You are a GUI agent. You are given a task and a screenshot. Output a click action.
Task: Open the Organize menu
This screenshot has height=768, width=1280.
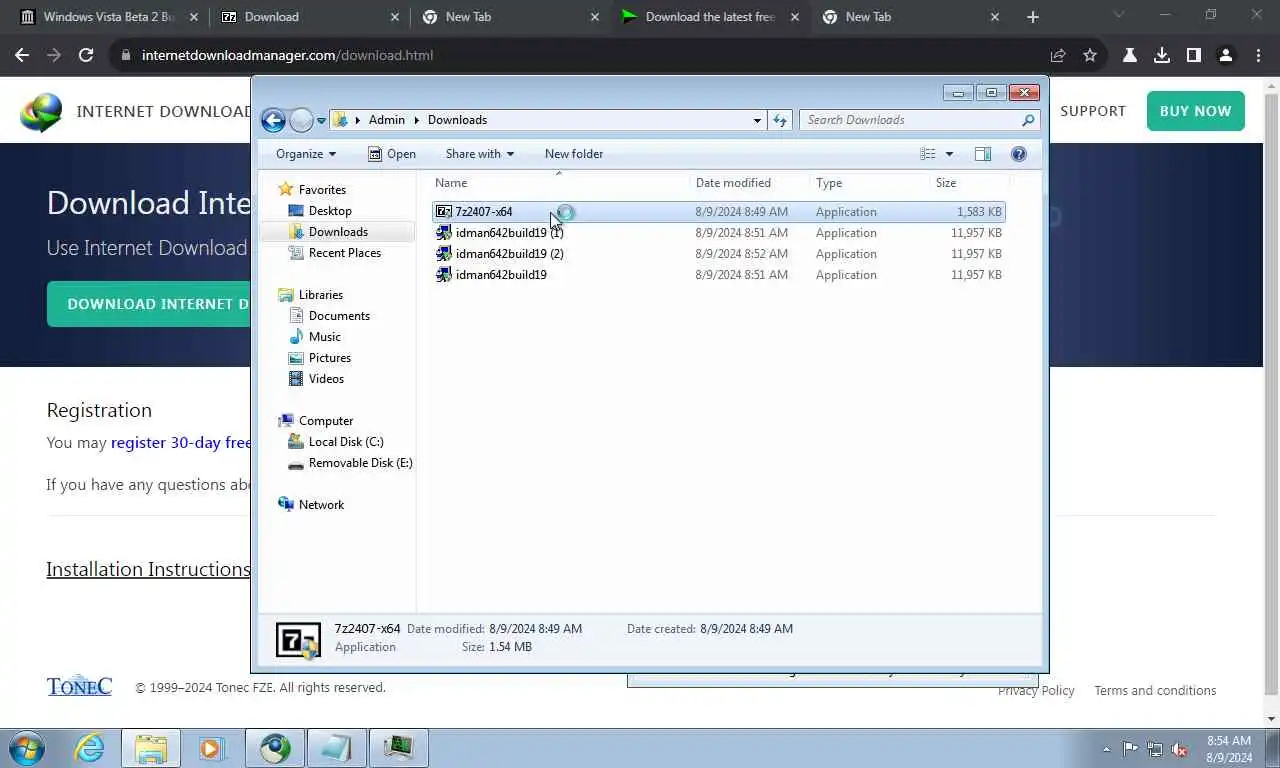pyautogui.click(x=306, y=154)
